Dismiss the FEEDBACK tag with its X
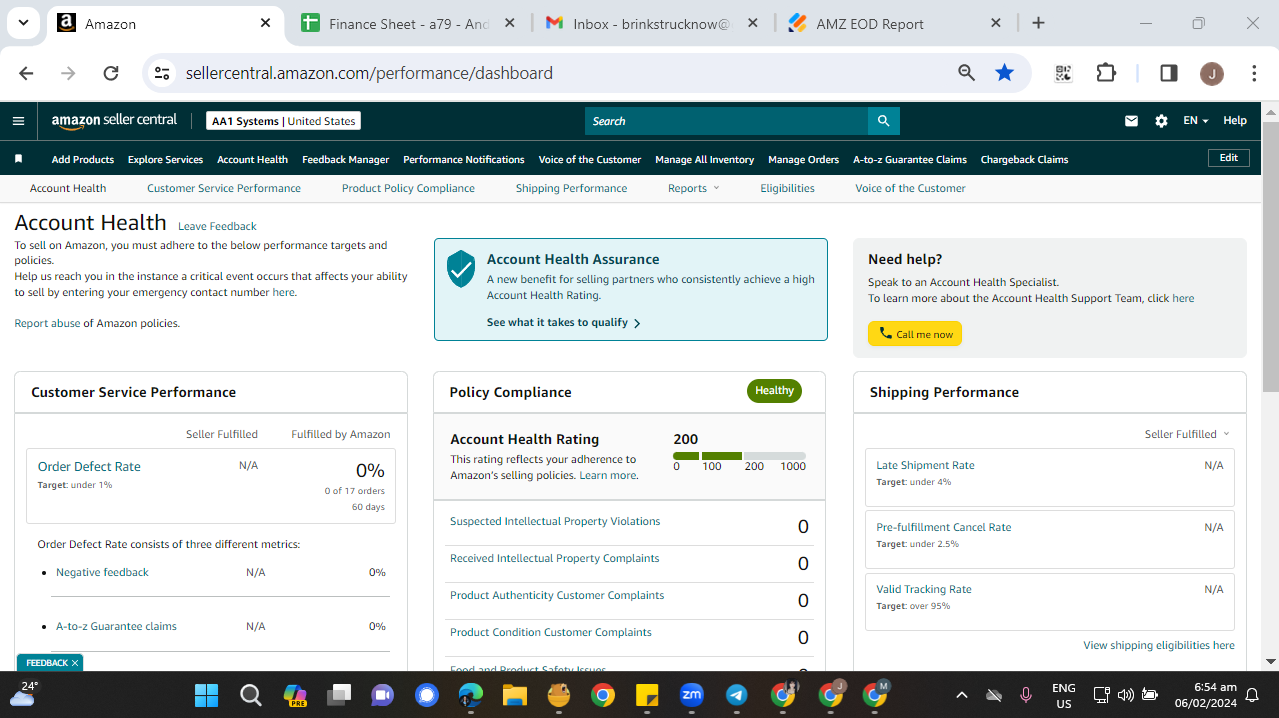 click(74, 663)
